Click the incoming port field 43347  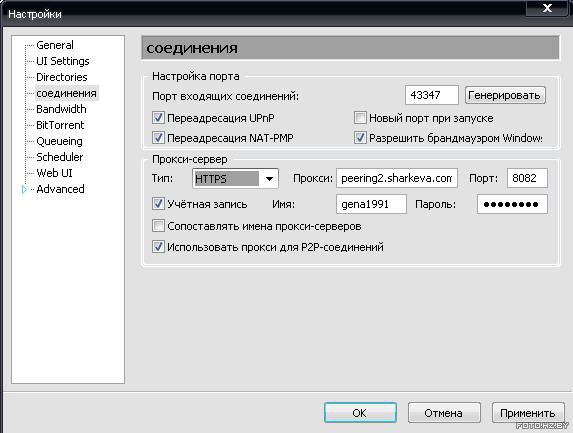pyautogui.click(x=432, y=95)
